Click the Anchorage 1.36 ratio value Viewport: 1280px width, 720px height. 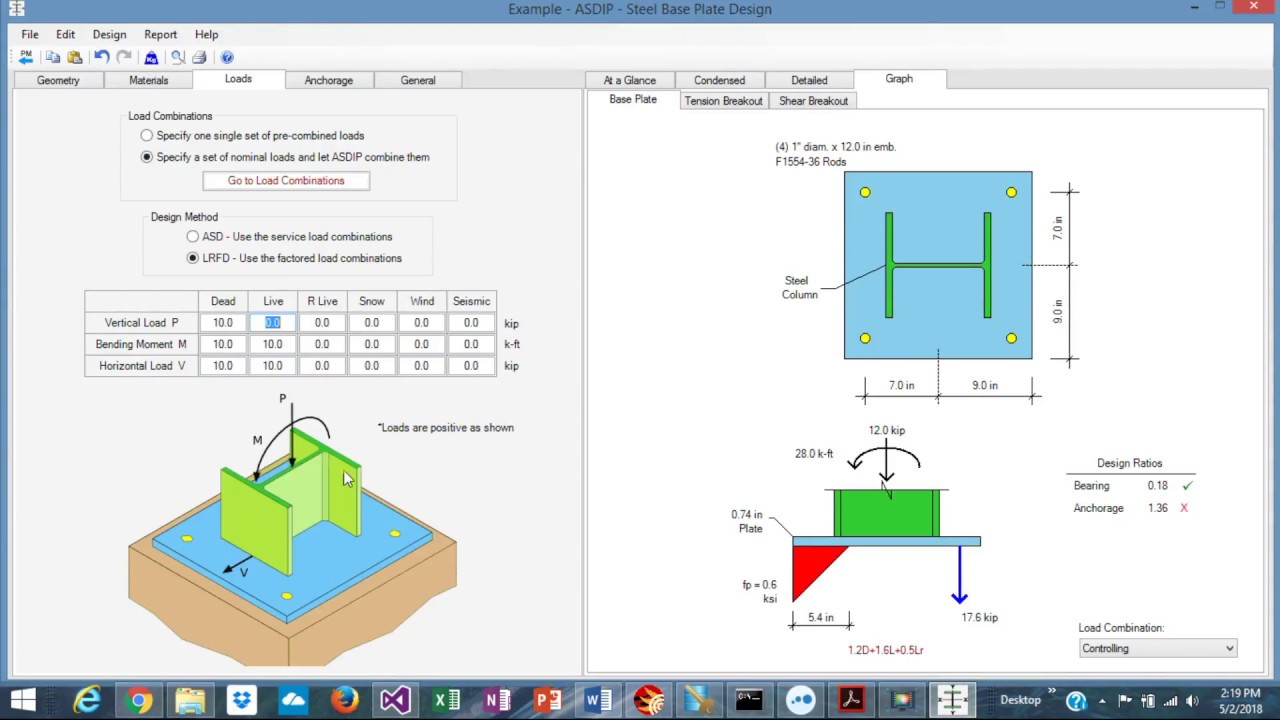1157,508
